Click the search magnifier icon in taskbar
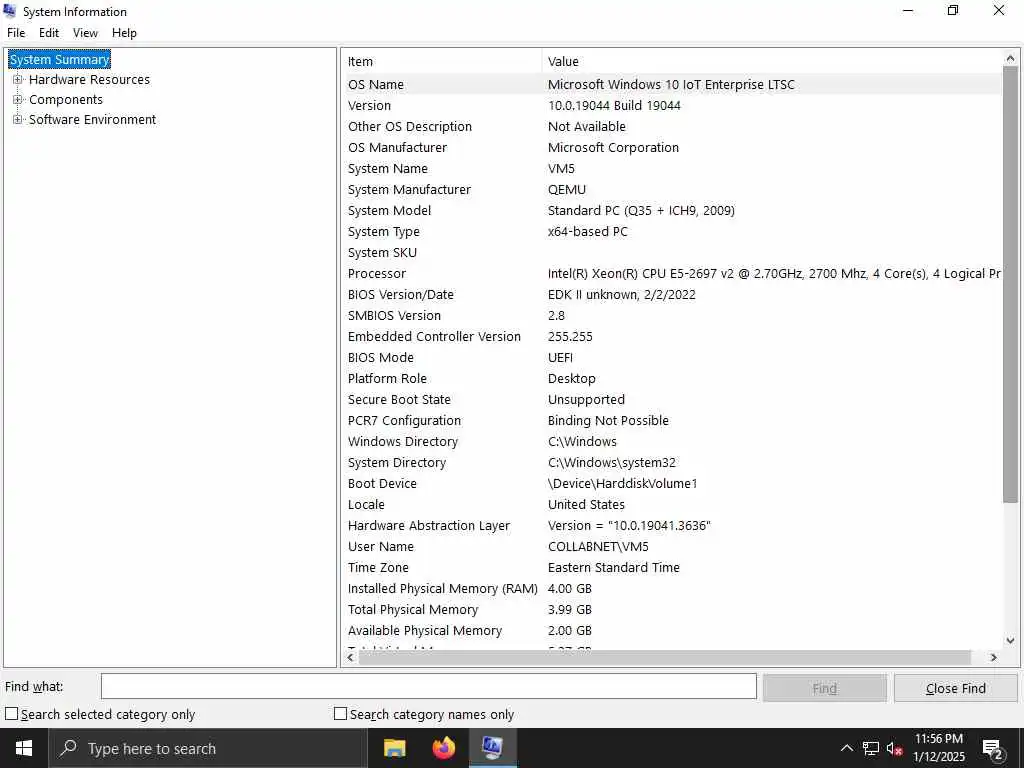 click(x=69, y=748)
